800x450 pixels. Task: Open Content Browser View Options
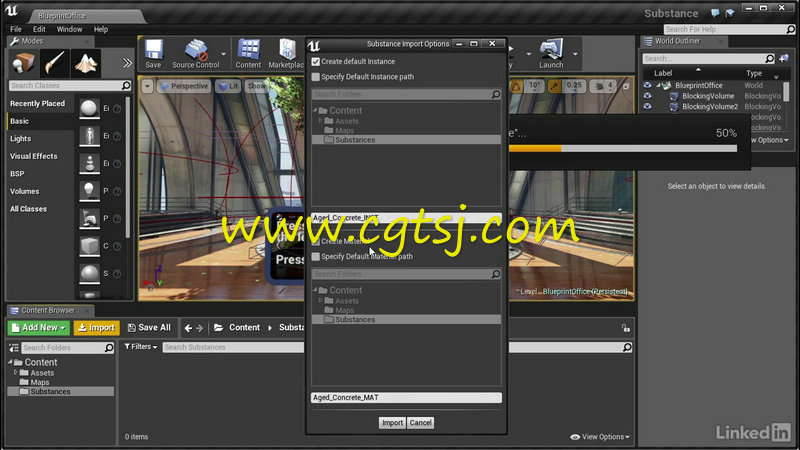pos(600,437)
